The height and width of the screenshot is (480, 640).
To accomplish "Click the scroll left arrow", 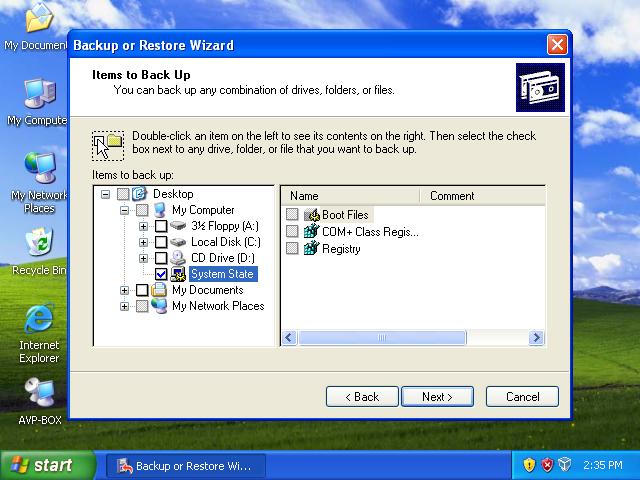I will [x=289, y=338].
